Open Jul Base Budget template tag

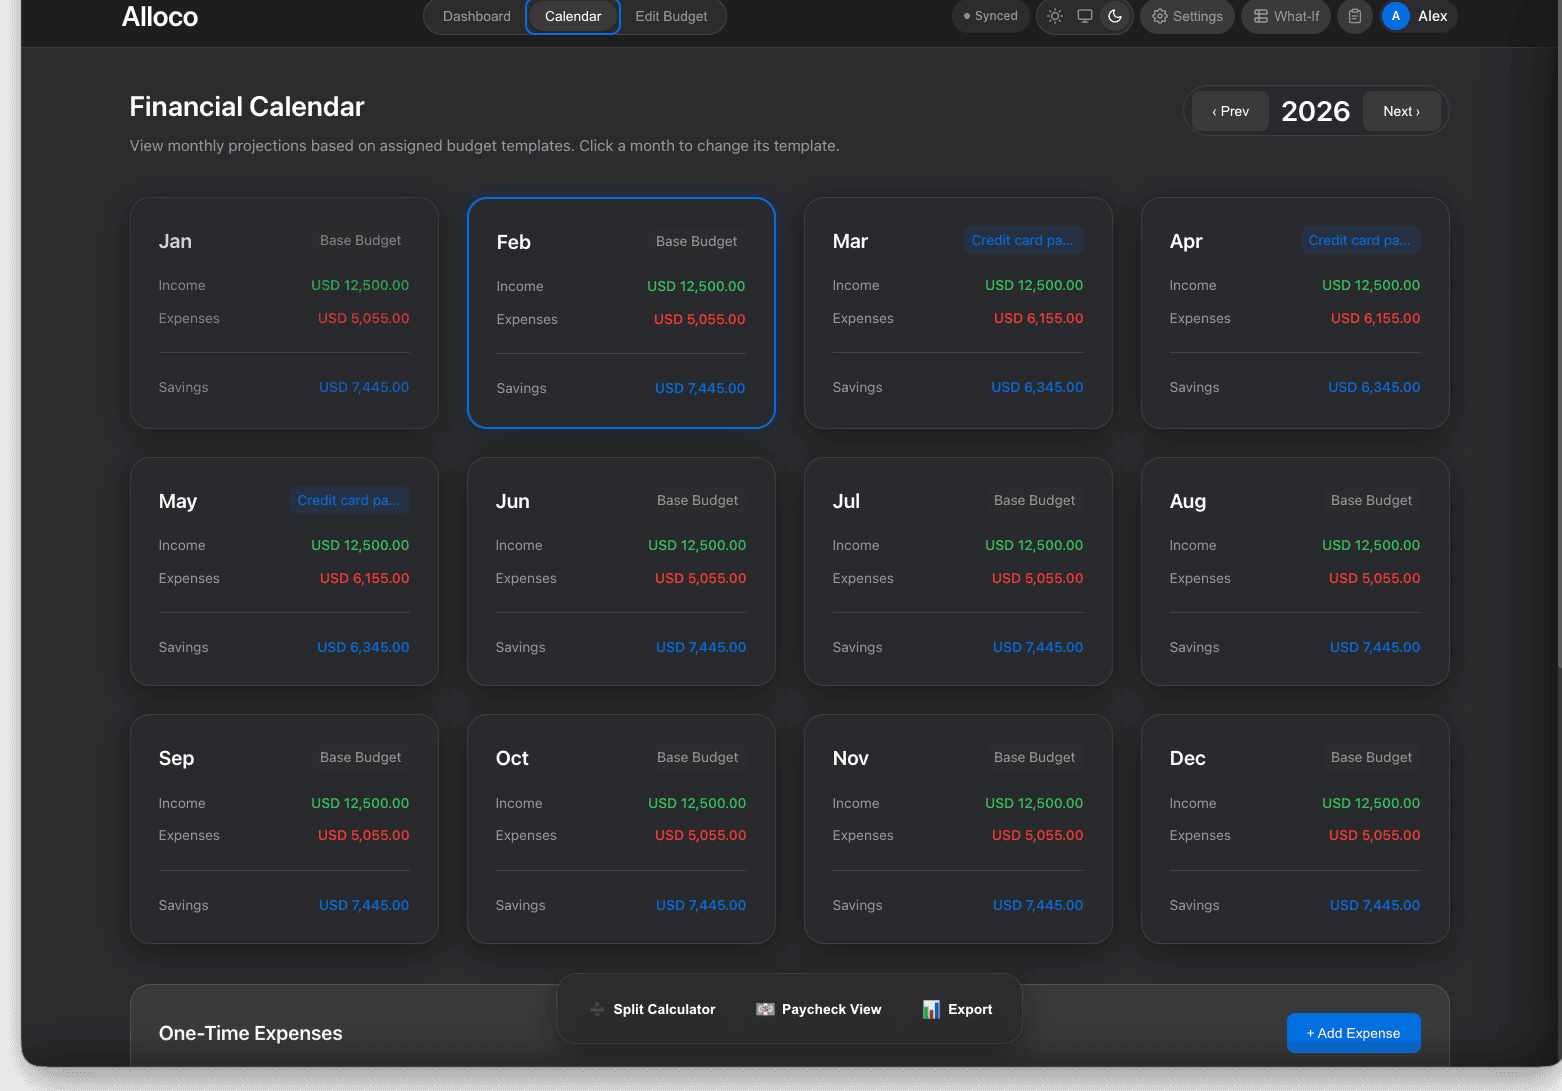(1034, 500)
